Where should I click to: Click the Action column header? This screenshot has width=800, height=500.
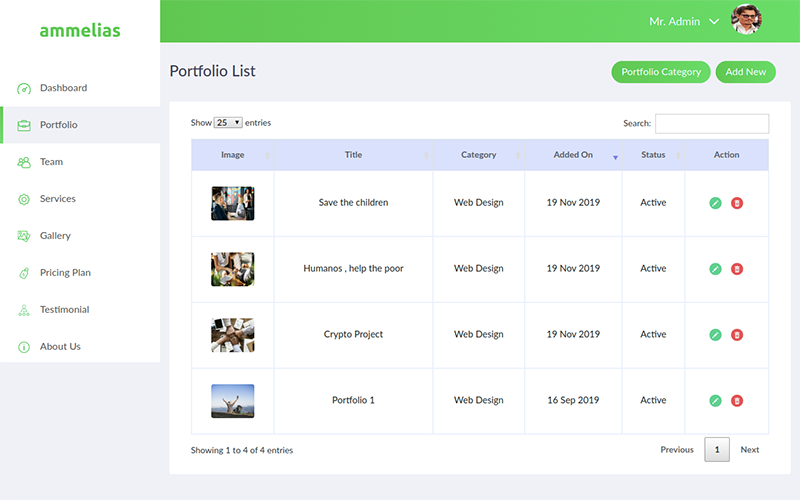[727, 155]
